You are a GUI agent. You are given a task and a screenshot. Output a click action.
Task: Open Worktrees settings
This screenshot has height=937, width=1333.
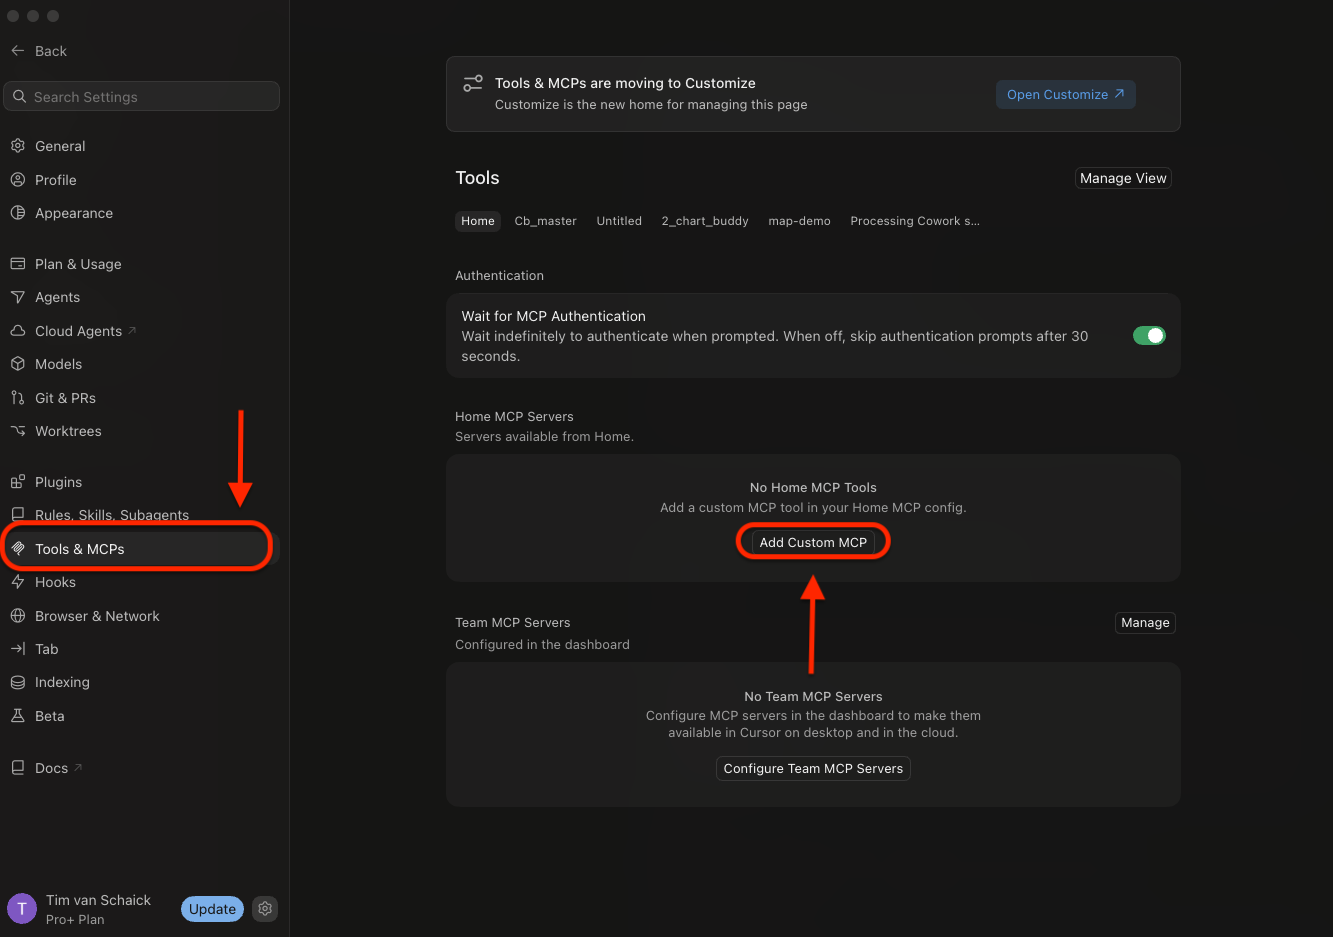(x=68, y=431)
